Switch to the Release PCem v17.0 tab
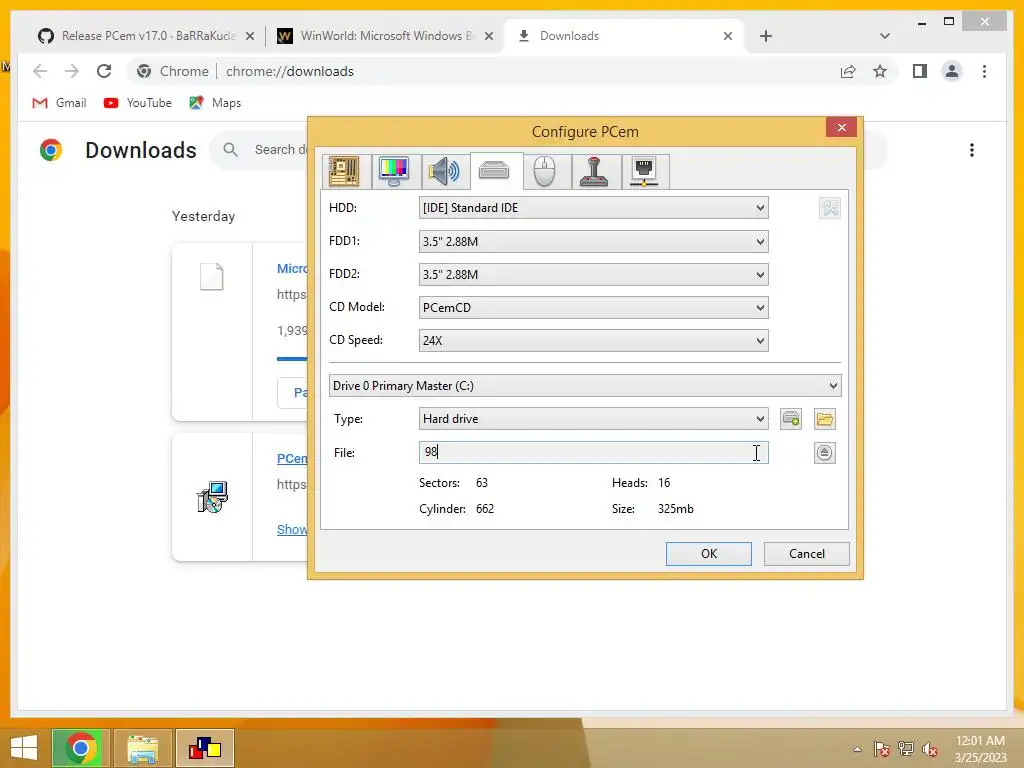Image resolution: width=1024 pixels, height=768 pixels. click(146, 36)
